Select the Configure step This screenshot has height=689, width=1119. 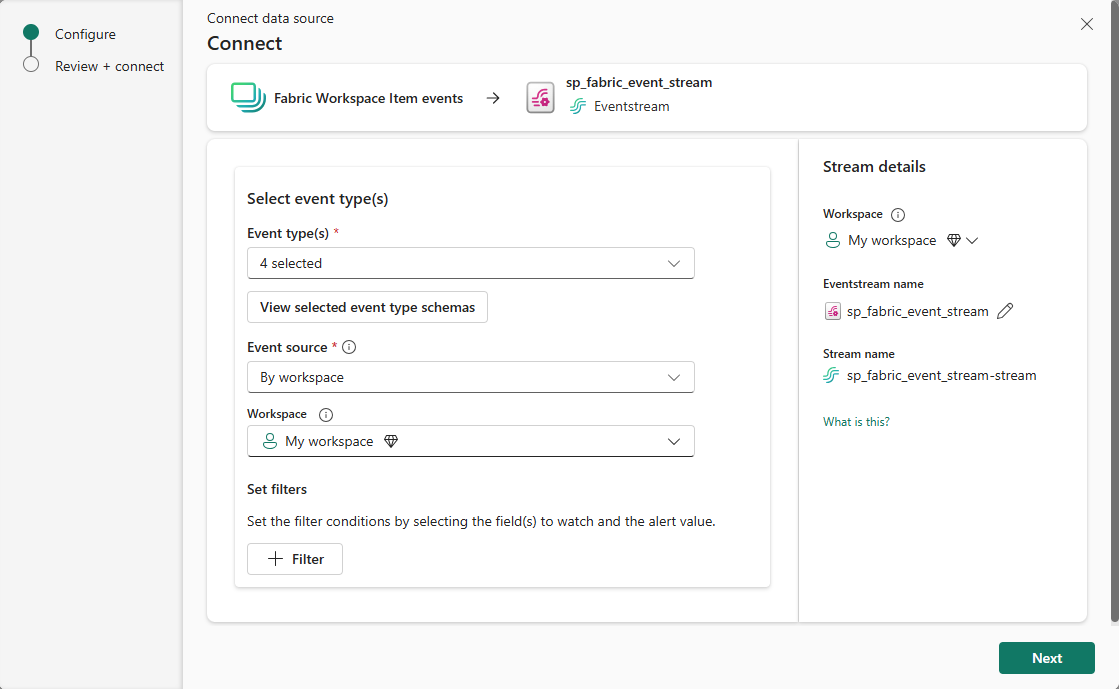(85, 34)
